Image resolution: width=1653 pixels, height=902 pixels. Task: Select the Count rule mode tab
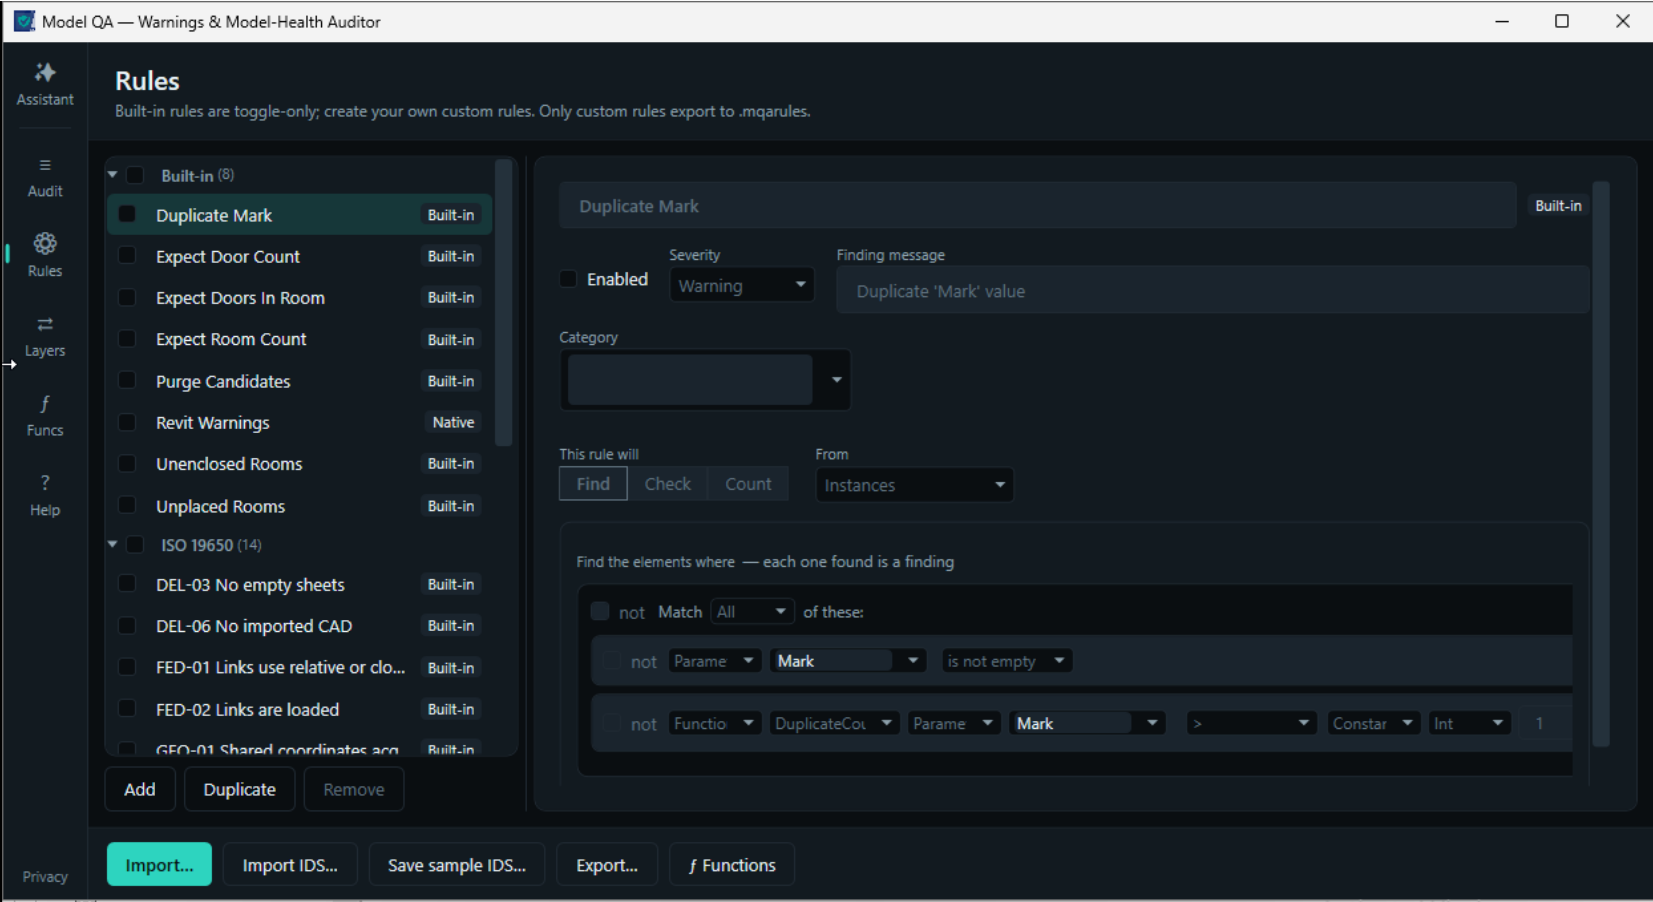pyautogui.click(x=748, y=484)
